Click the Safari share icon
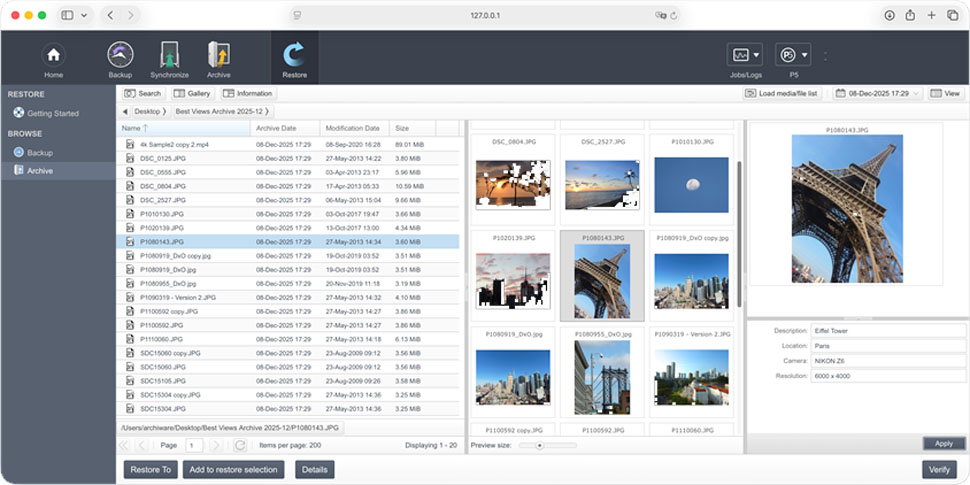 tap(910, 15)
